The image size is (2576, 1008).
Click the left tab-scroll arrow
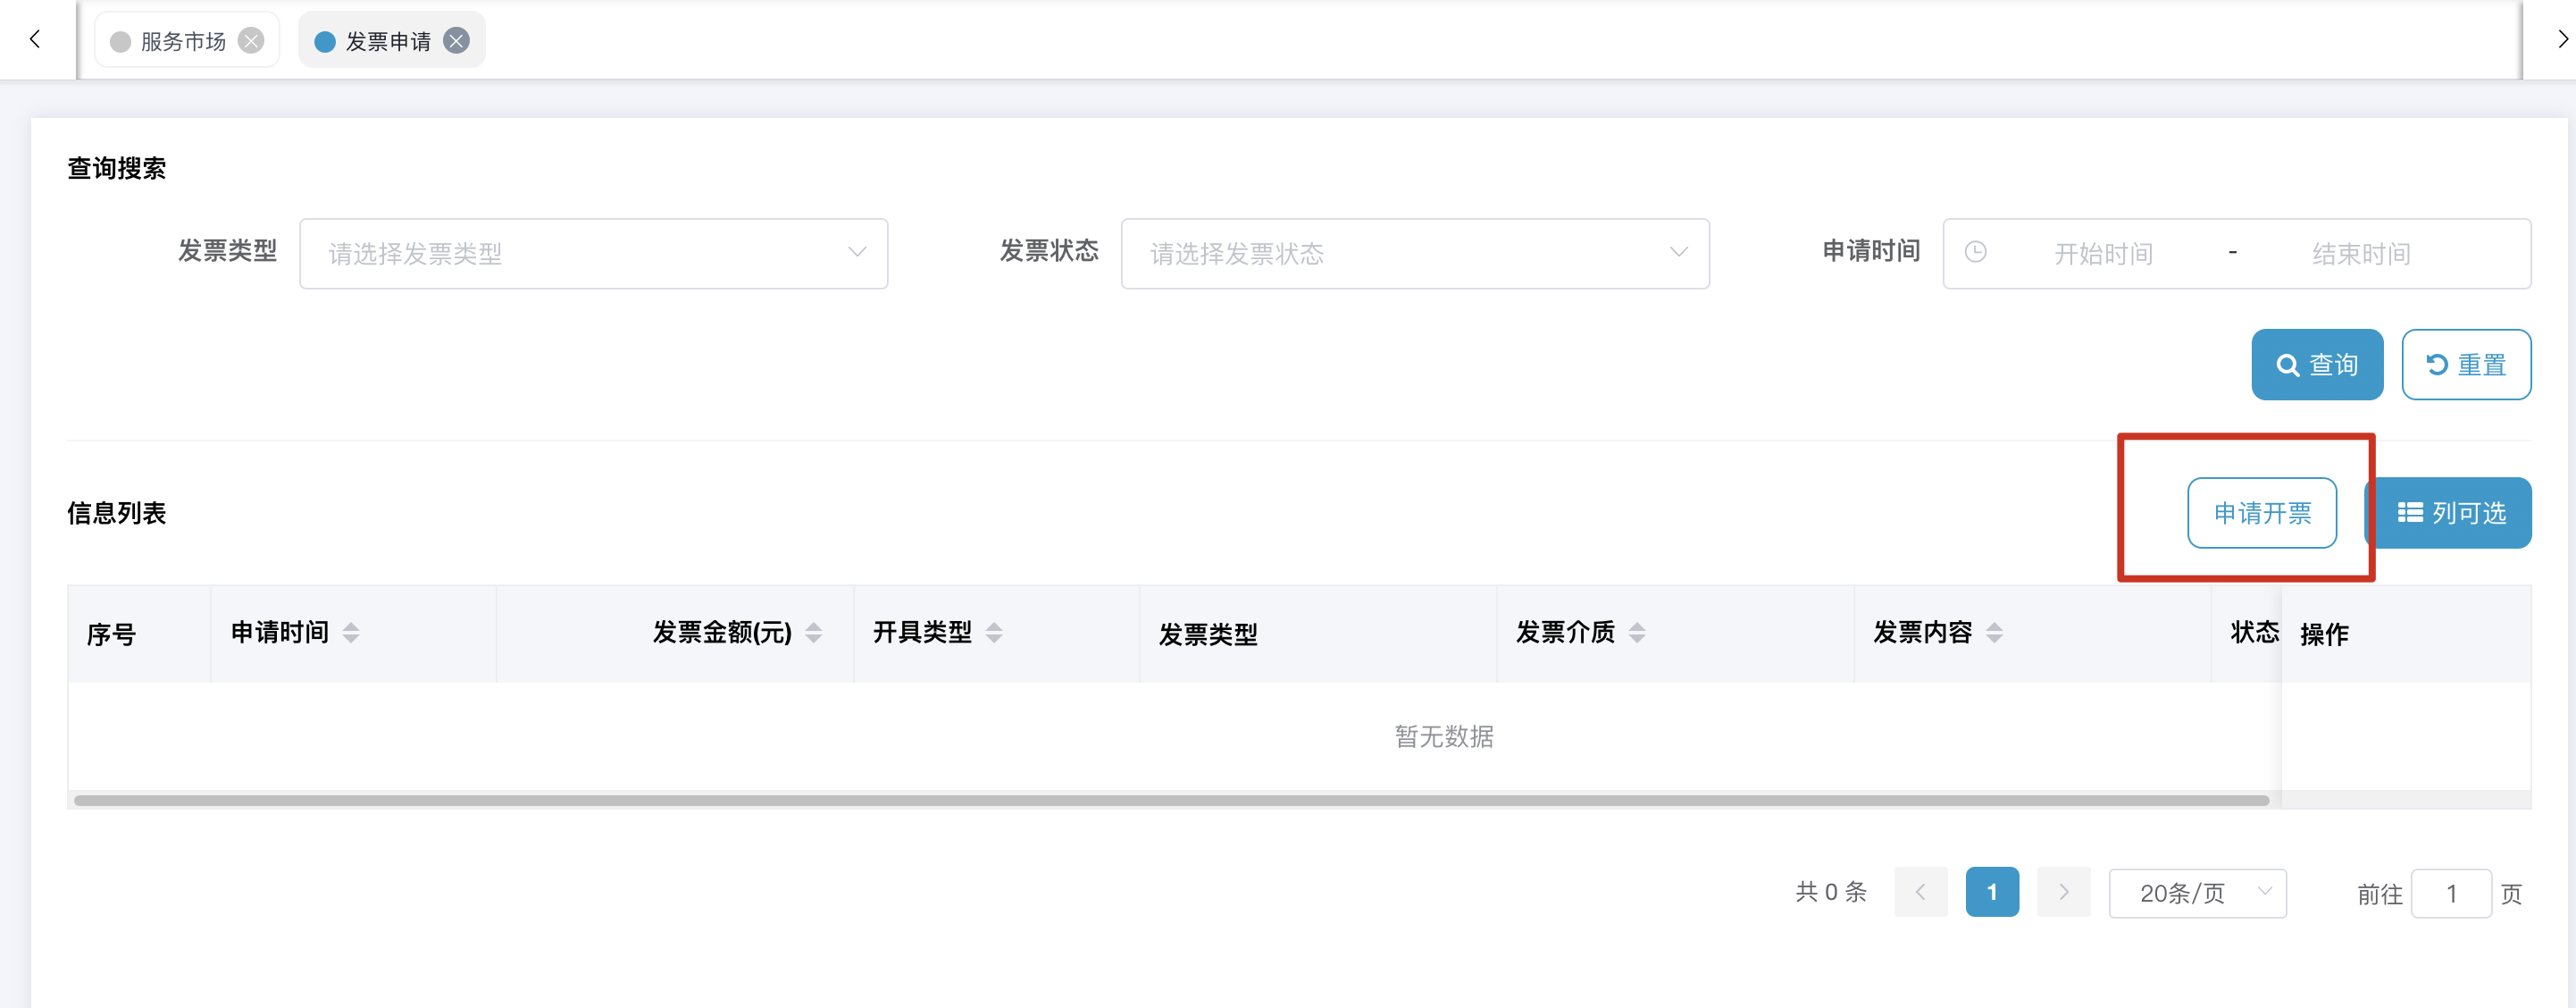tap(35, 40)
